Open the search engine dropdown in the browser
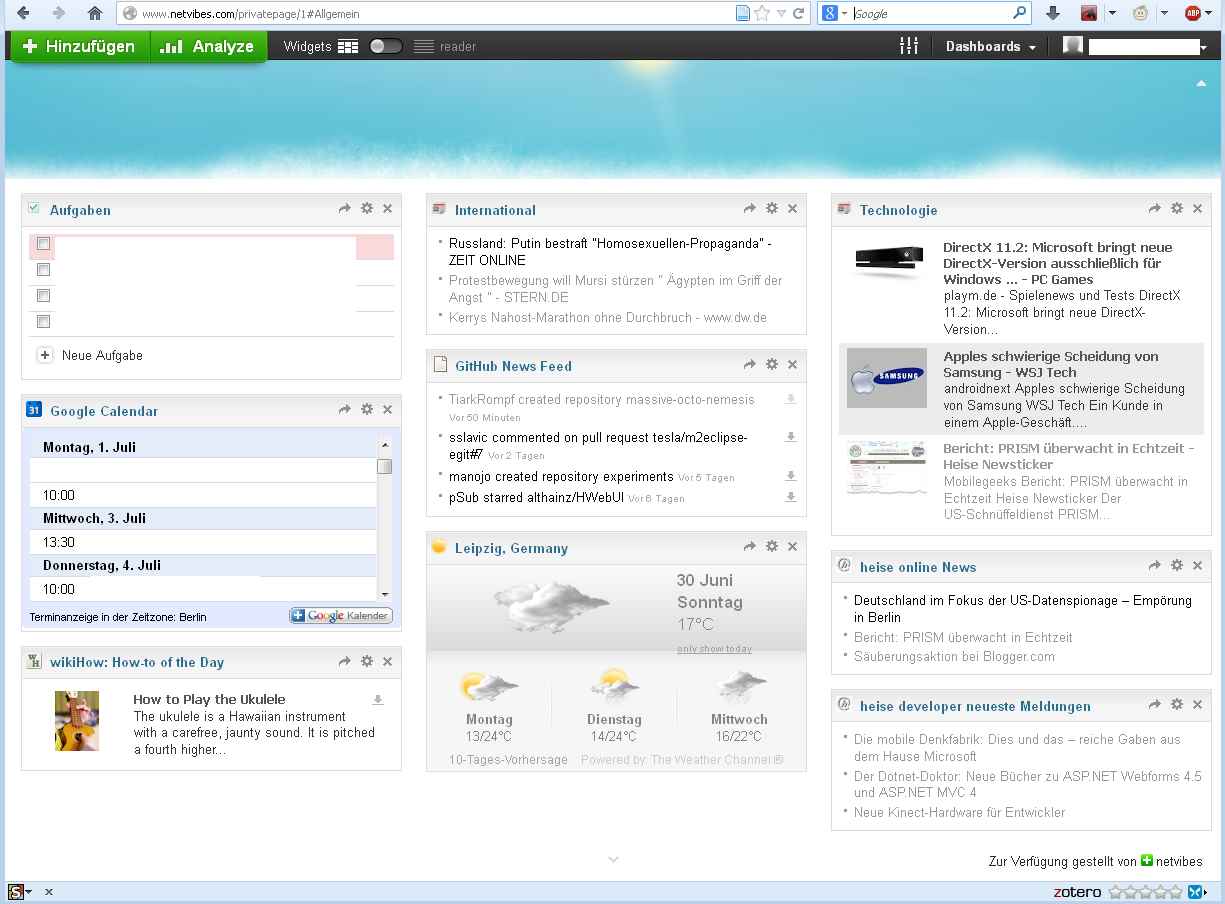The height and width of the screenshot is (904, 1225). click(843, 14)
